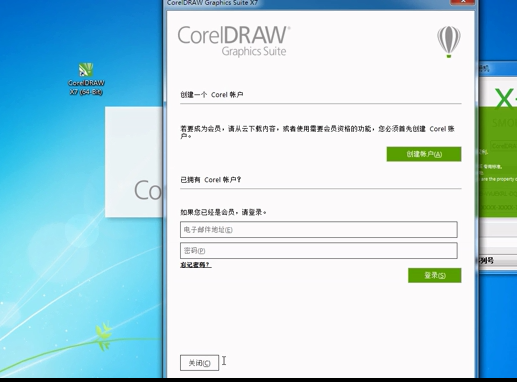Close the CorelDRAW Graphics Suite X7 dialog
This screenshot has width=517, height=382.
tap(463, 2)
